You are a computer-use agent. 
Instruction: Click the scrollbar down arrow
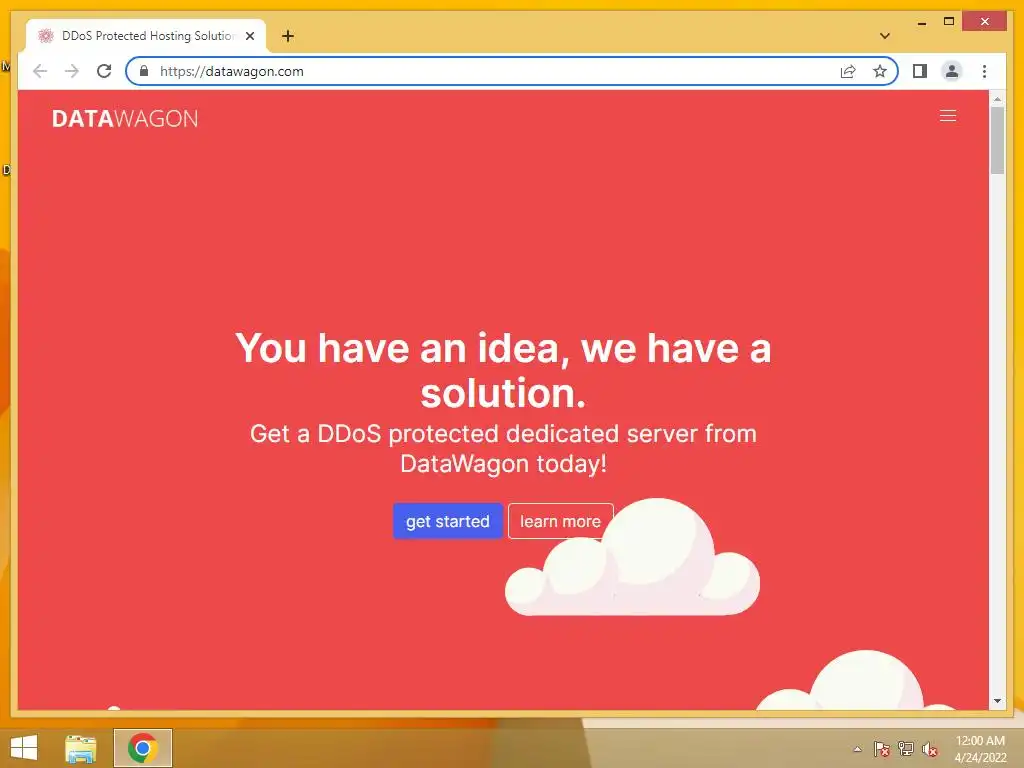[997, 701]
